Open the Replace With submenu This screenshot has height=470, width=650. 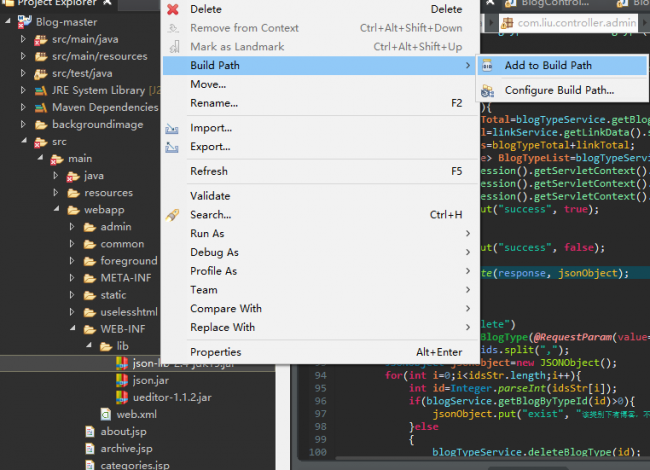(319, 327)
